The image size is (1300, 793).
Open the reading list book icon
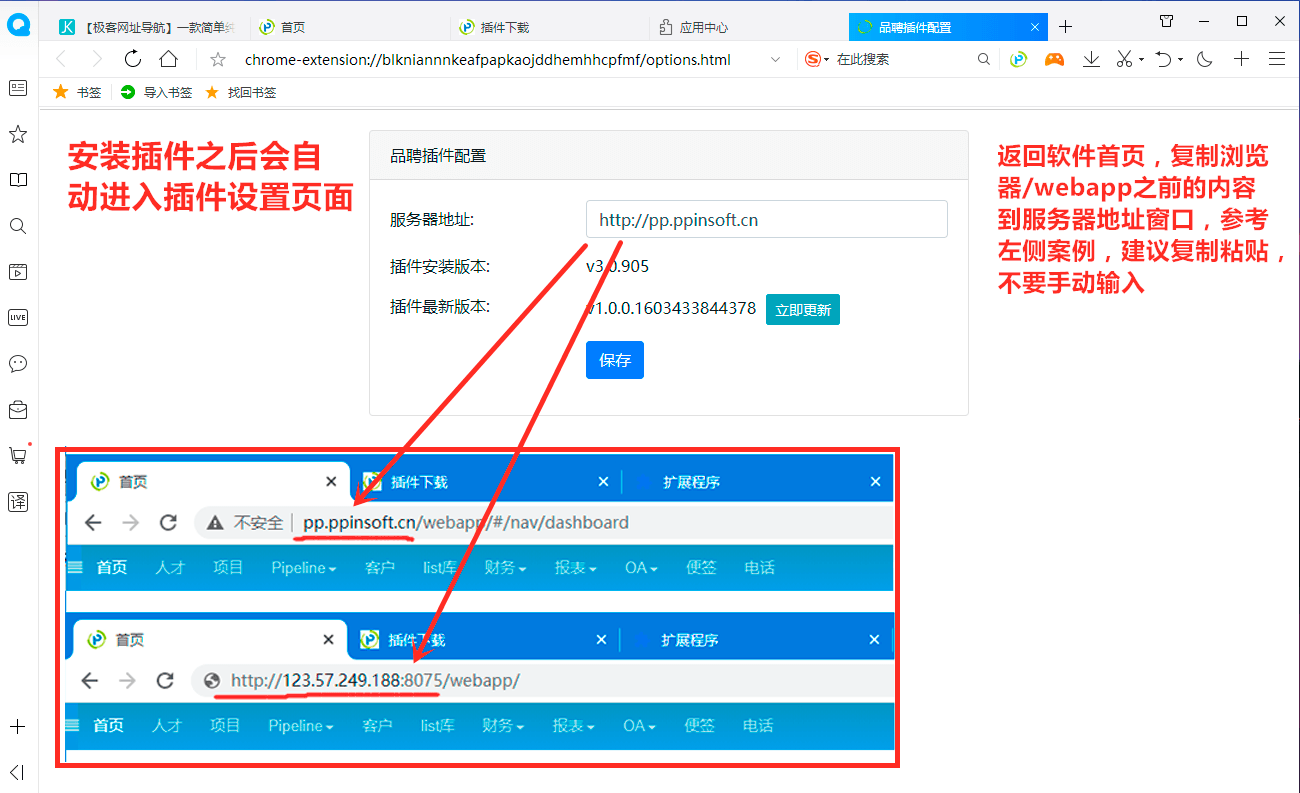17,180
